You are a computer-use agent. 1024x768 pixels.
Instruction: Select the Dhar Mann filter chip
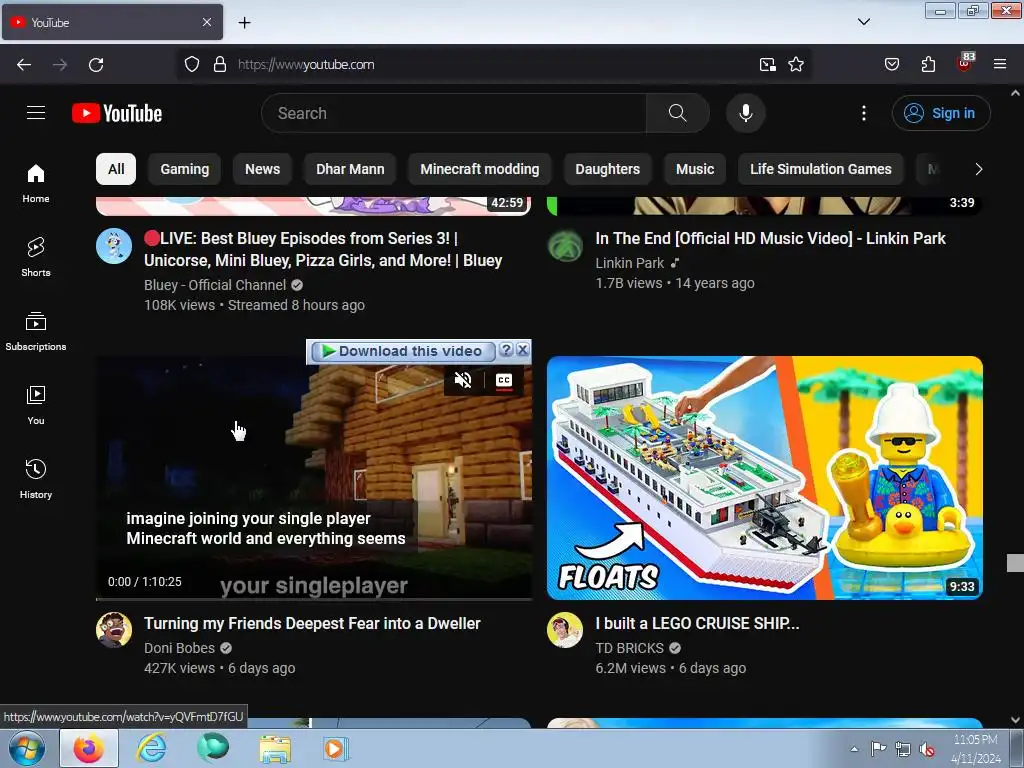pyautogui.click(x=350, y=169)
